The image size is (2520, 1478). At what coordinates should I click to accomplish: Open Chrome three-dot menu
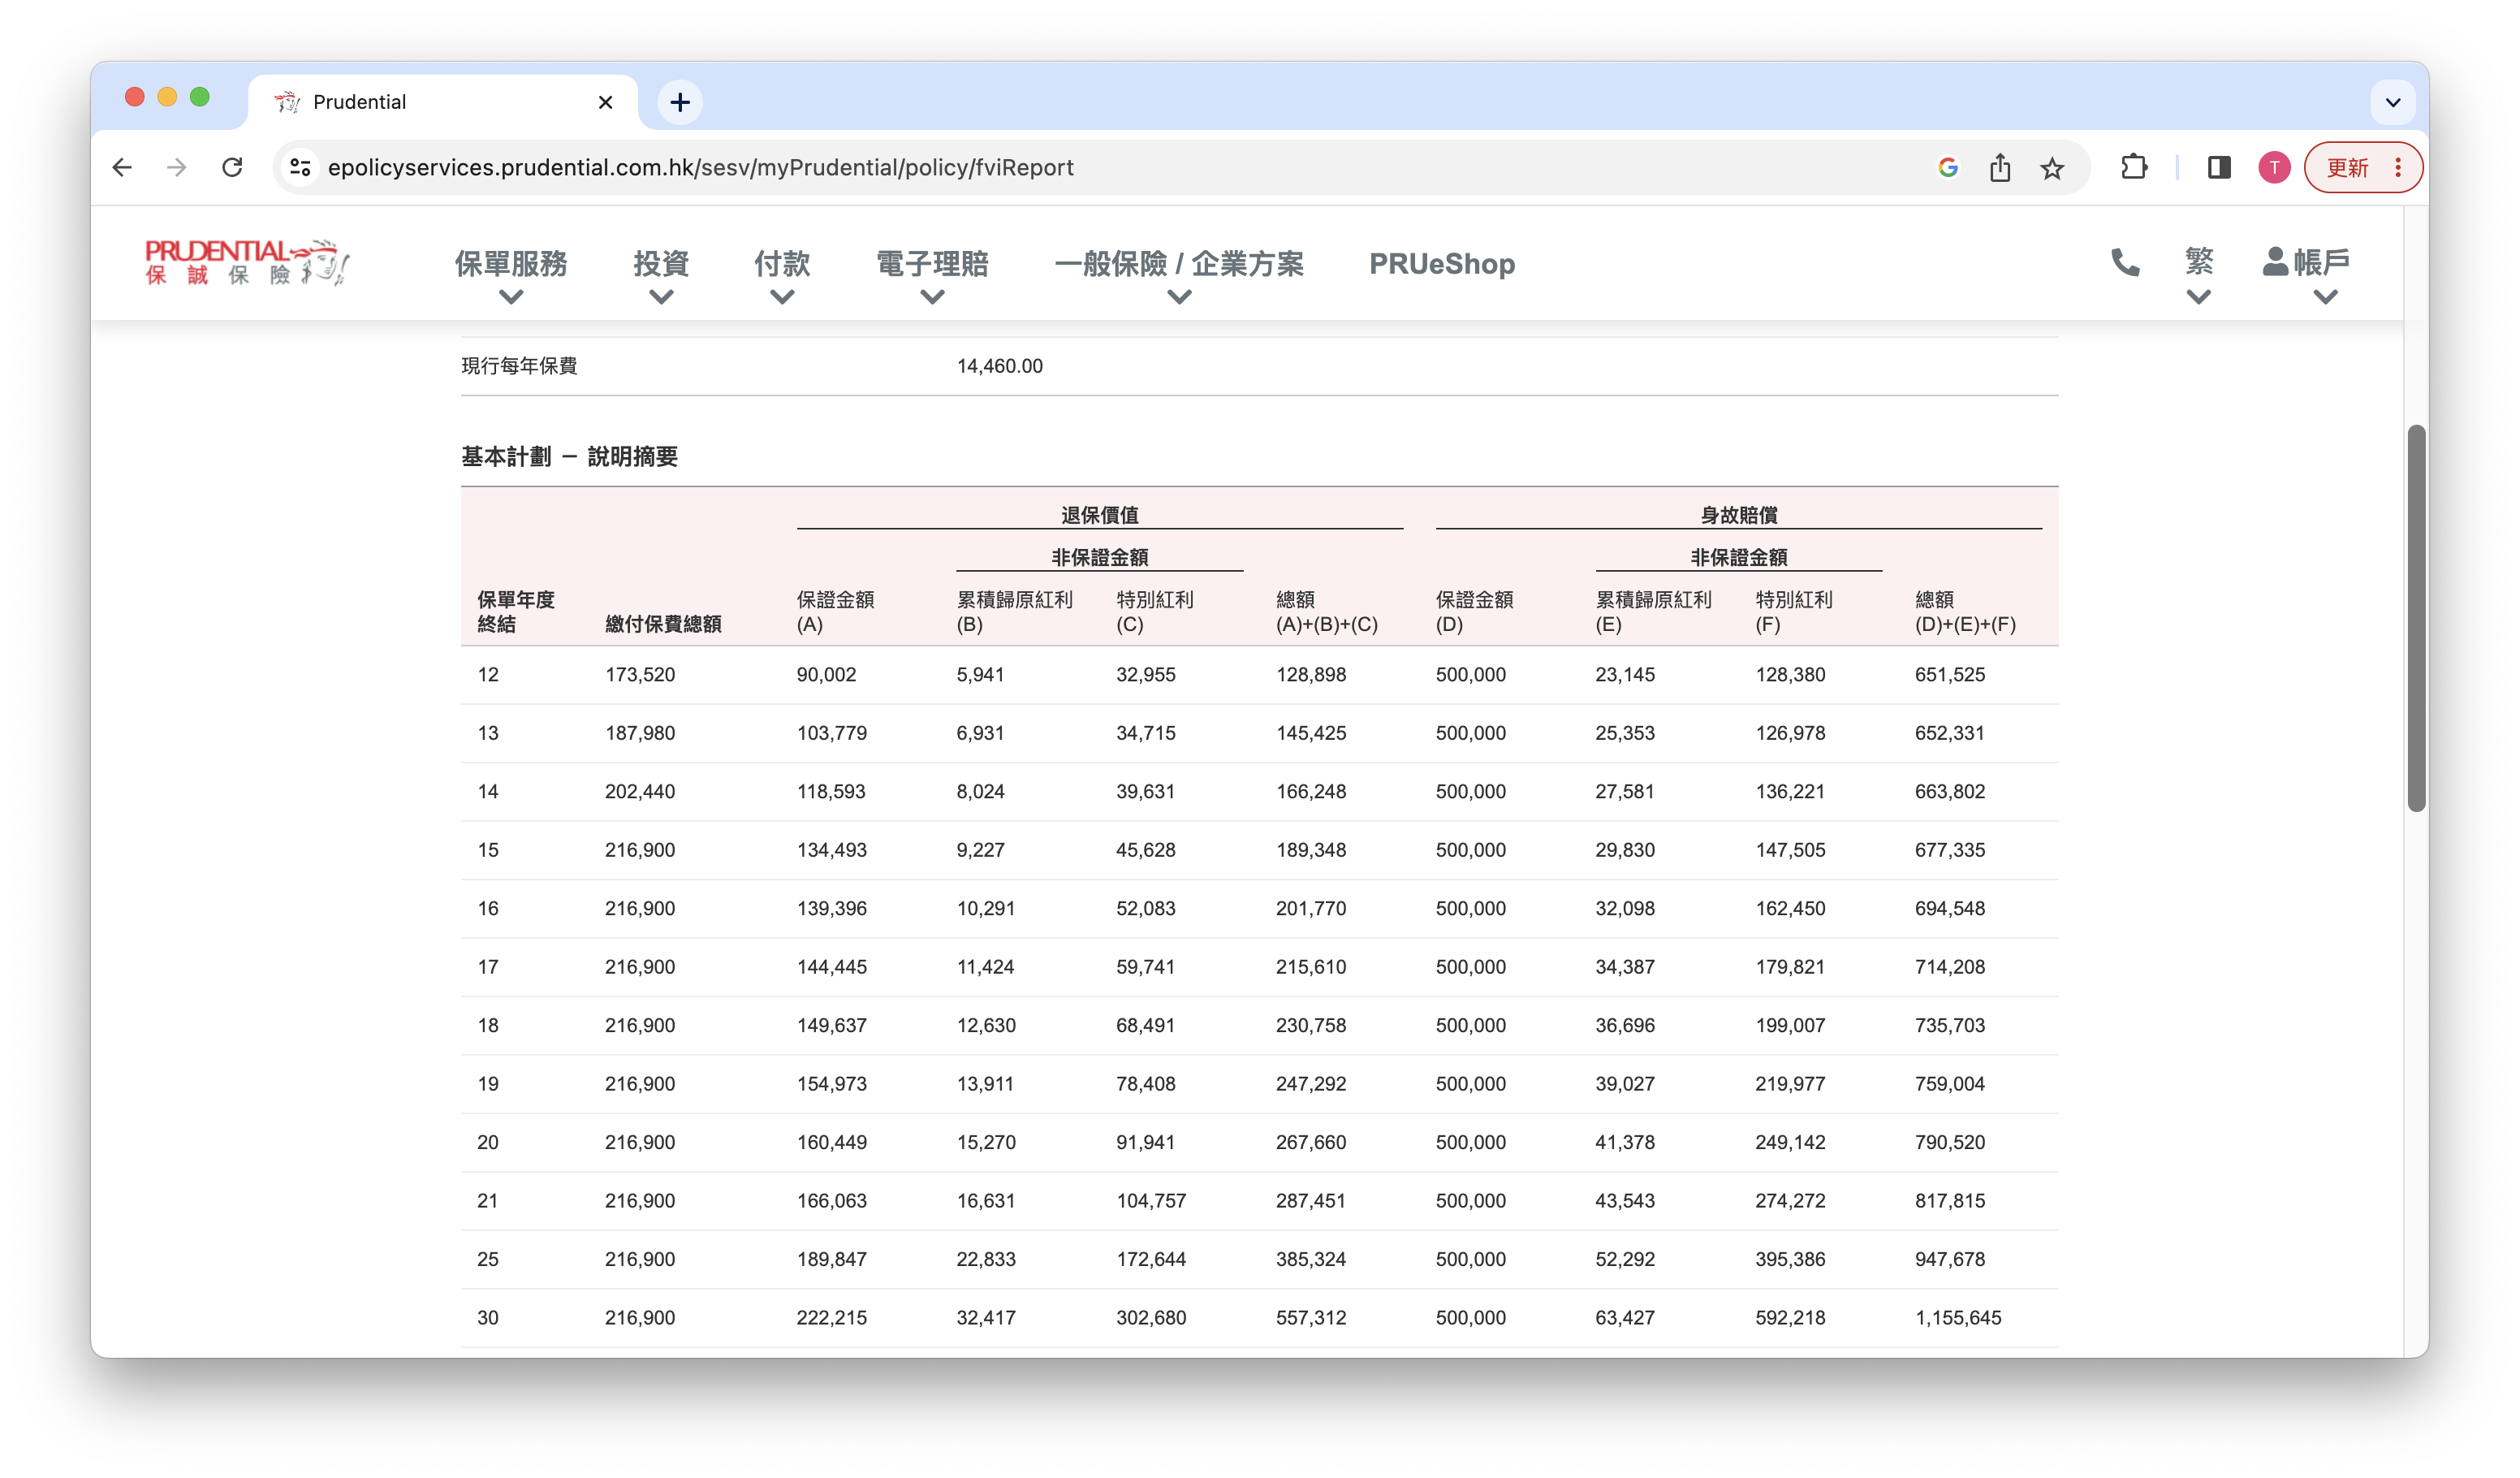pos(2398,167)
